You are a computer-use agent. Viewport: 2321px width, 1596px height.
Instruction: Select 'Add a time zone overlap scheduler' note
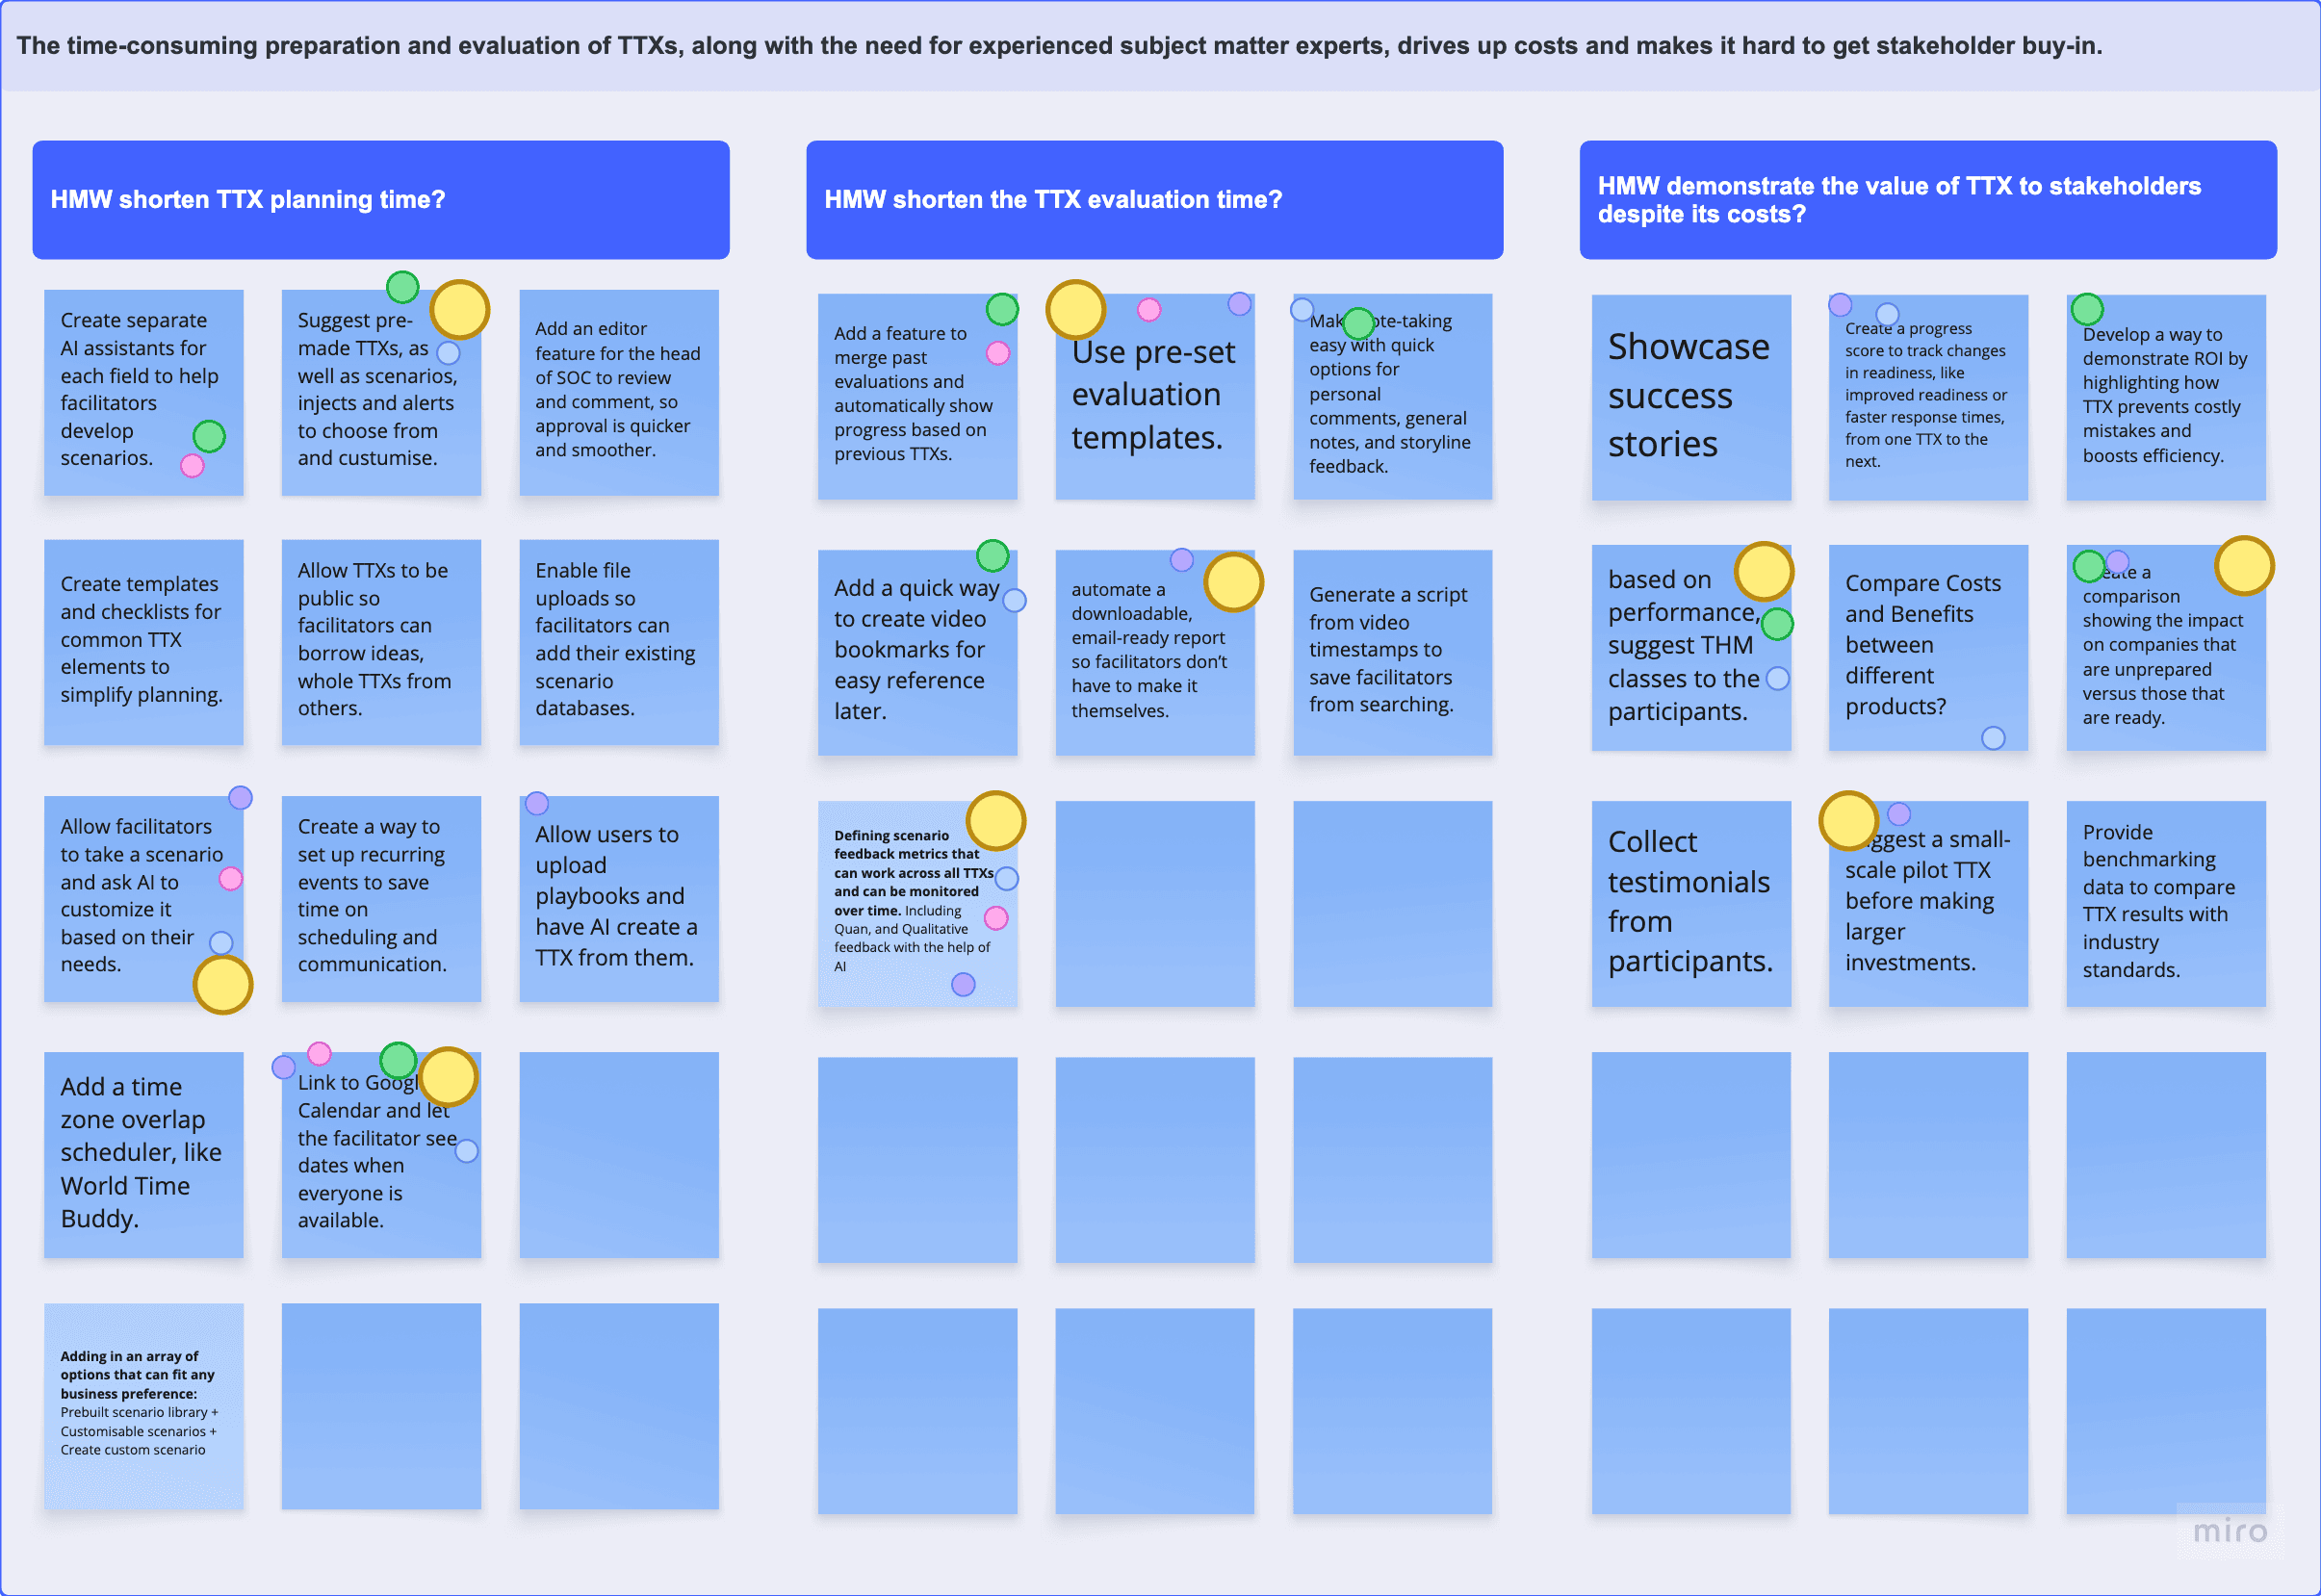coord(143,1153)
